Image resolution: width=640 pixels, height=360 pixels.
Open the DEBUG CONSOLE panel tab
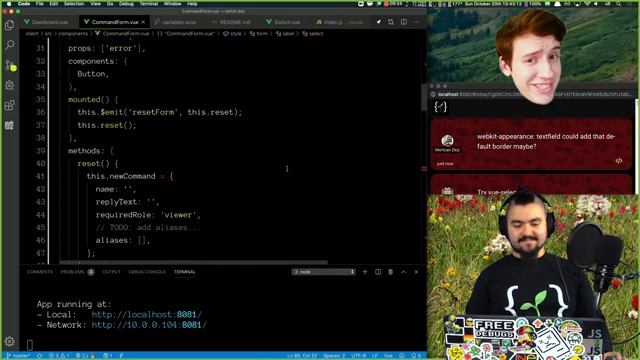tap(147, 272)
